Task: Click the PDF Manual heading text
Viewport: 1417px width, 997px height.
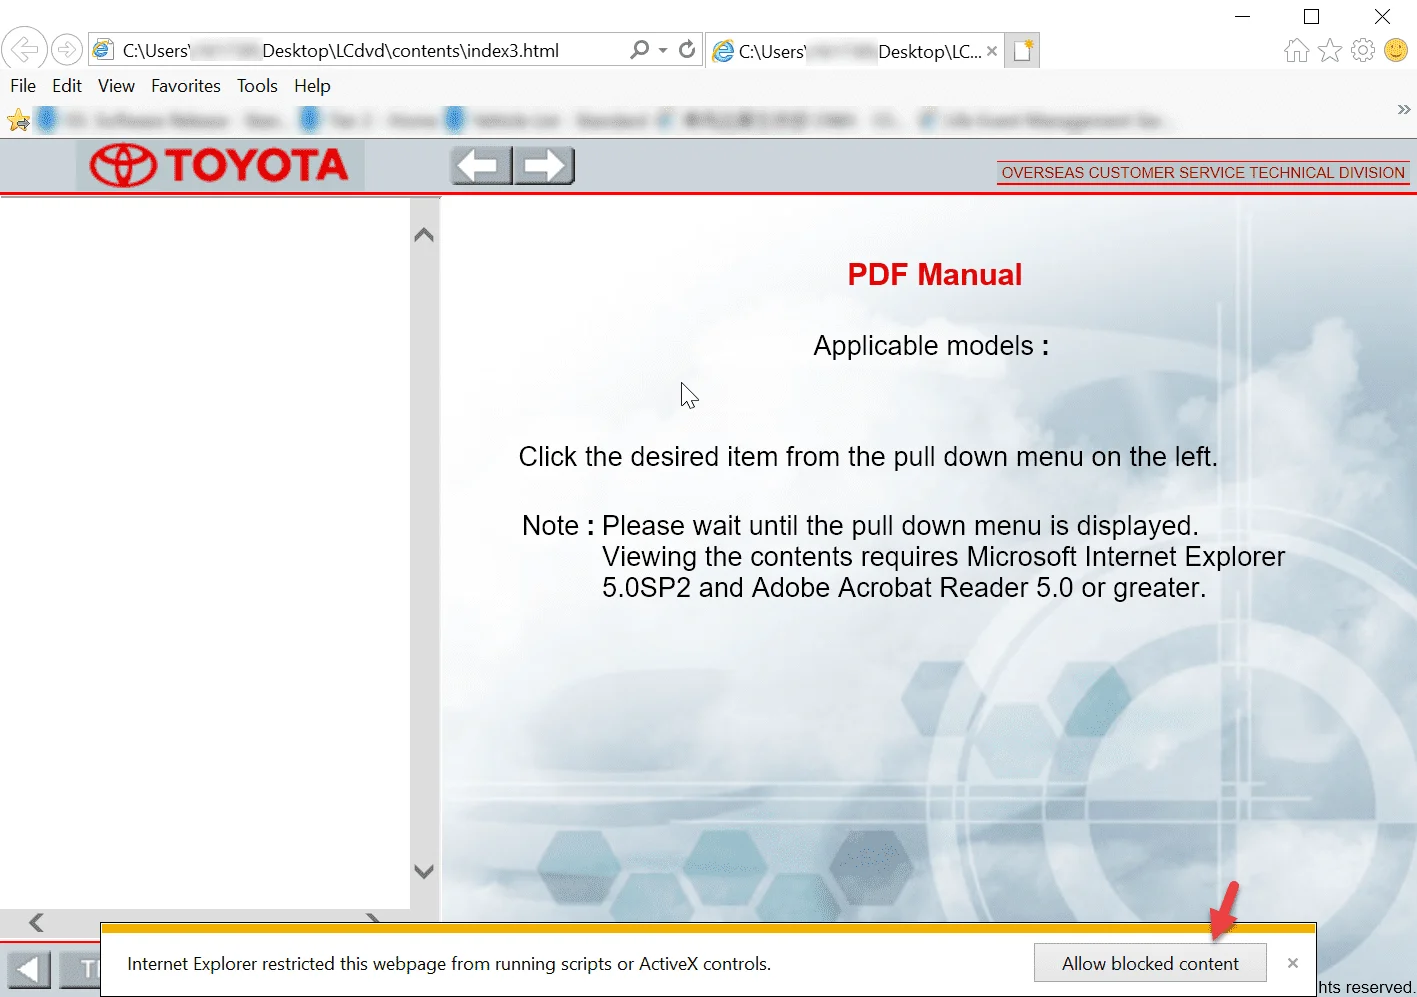Action: coord(935,275)
